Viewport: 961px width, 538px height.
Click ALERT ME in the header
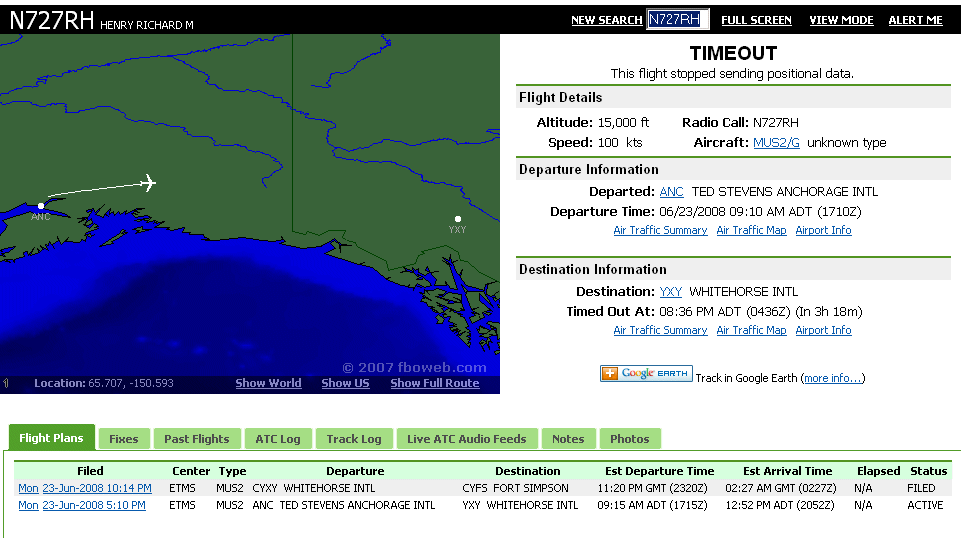click(915, 20)
